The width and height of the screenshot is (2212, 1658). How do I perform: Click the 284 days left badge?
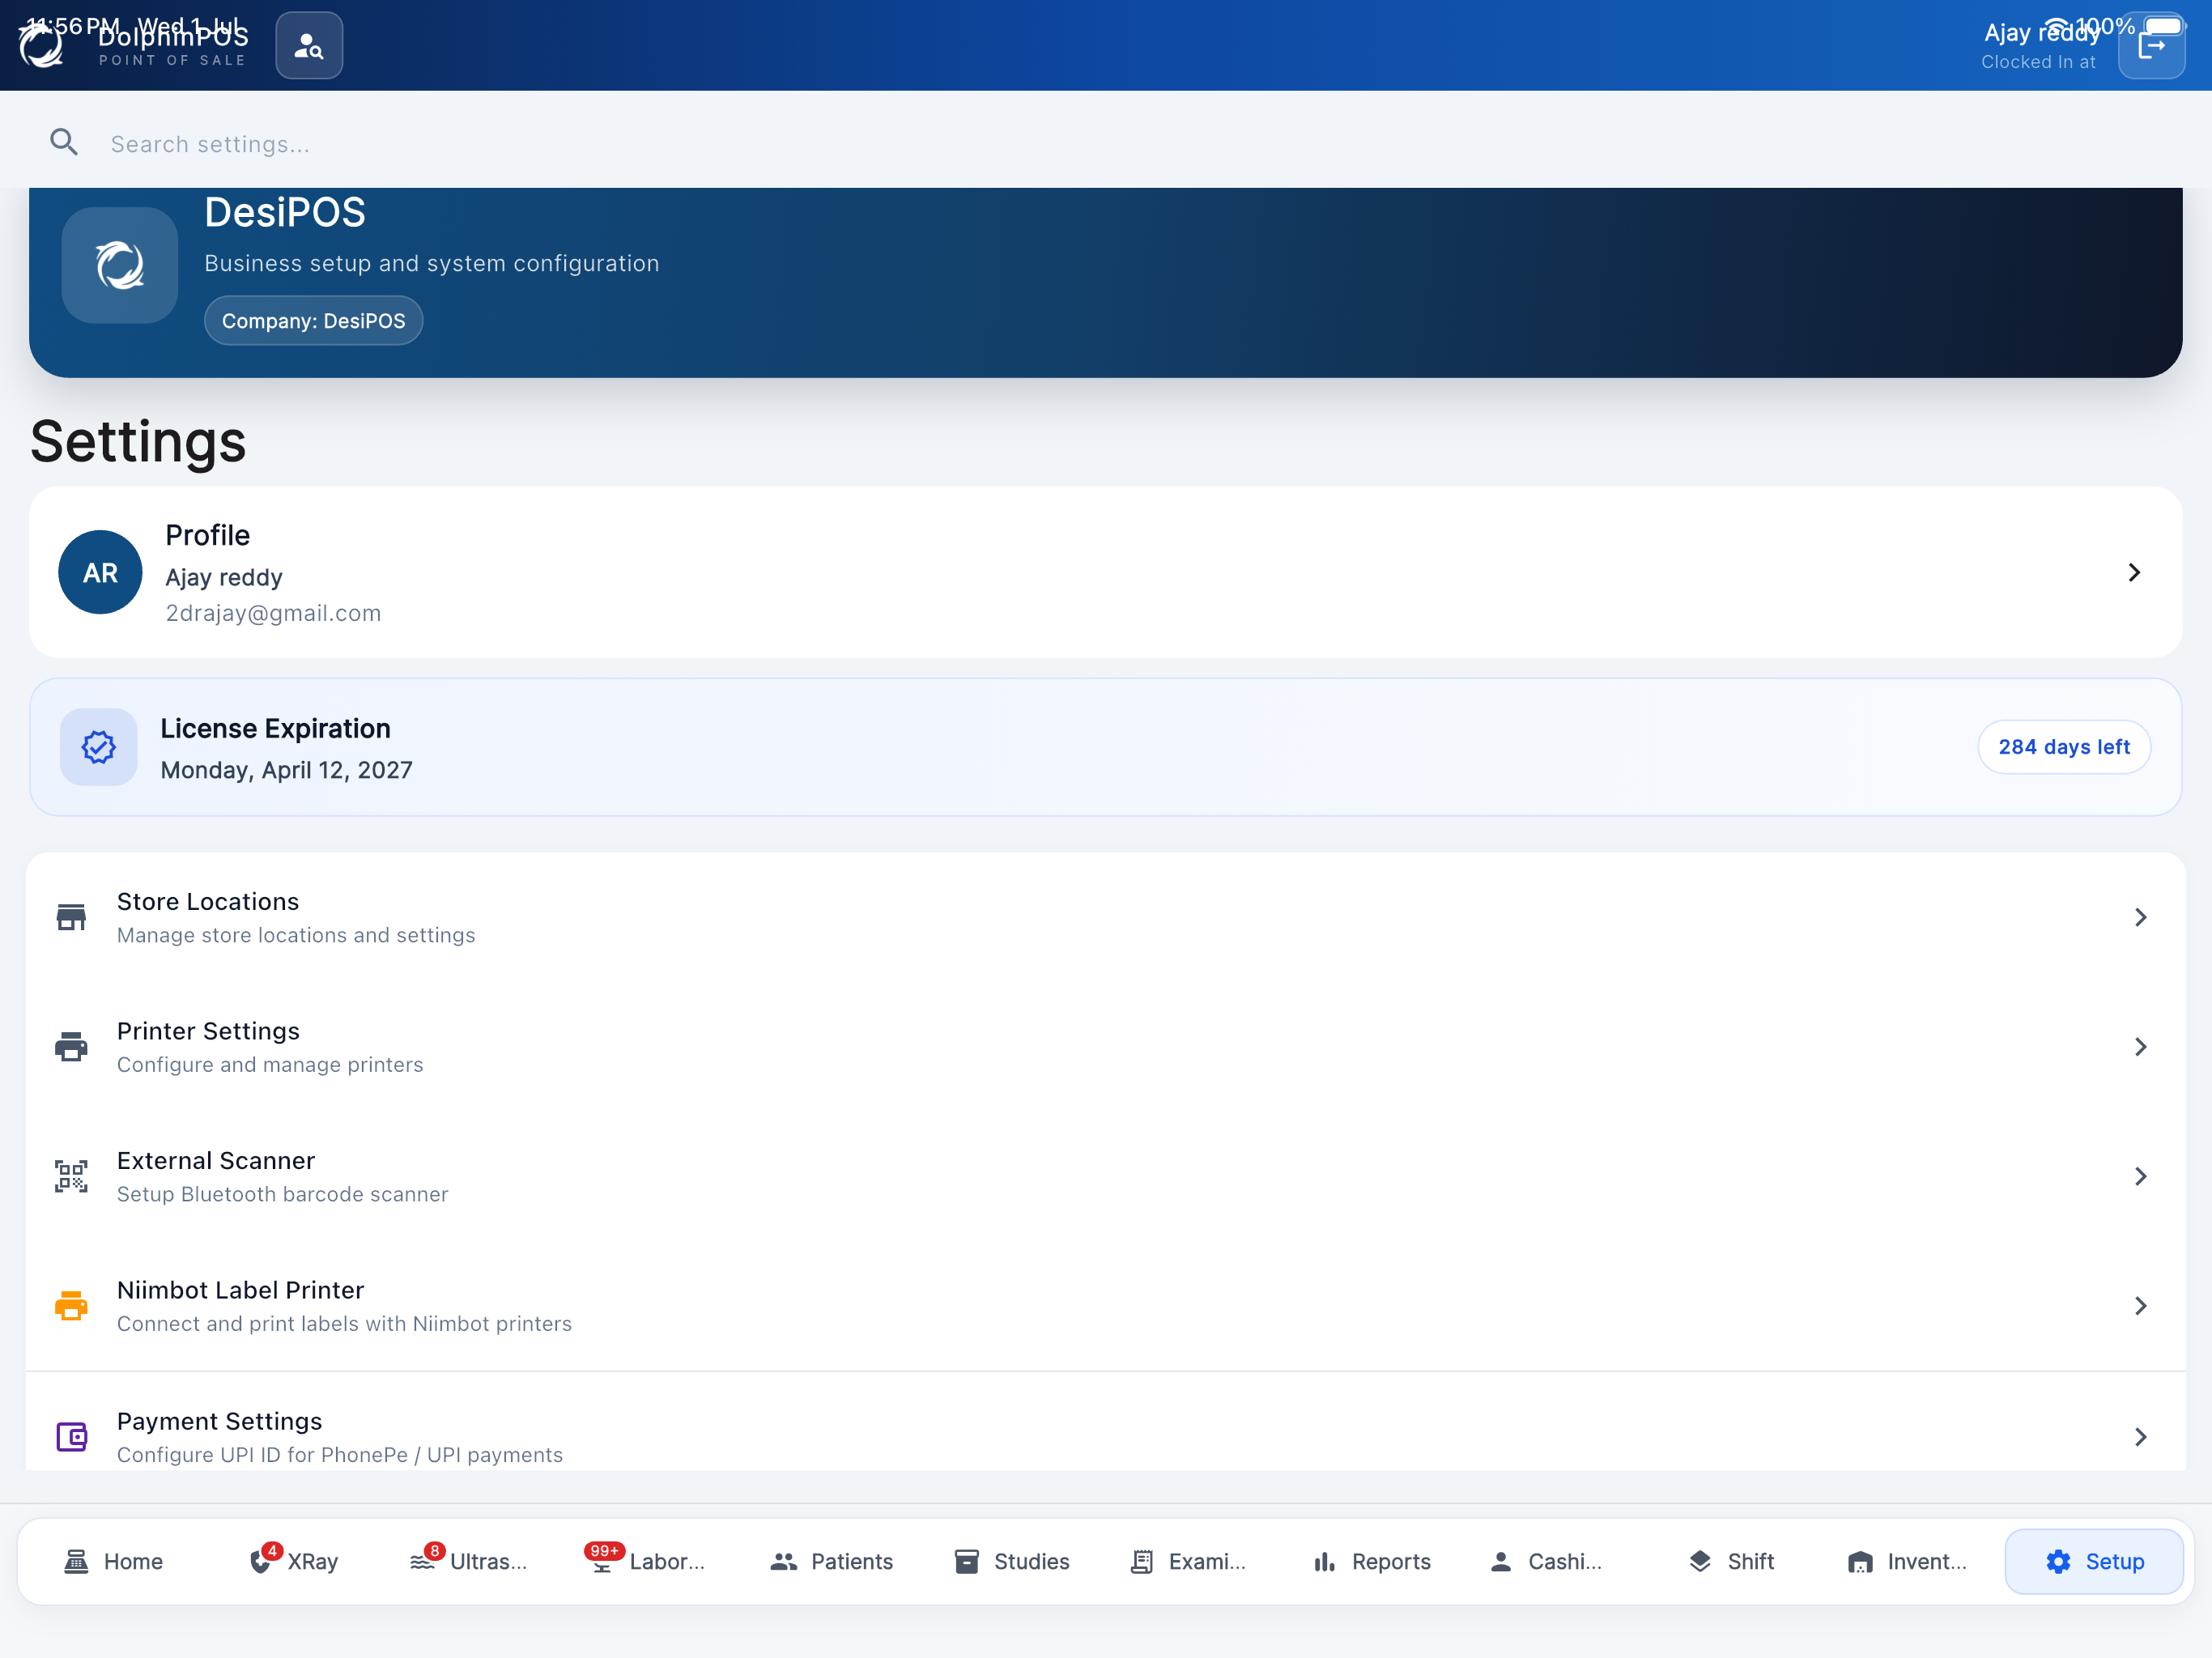click(x=2063, y=747)
